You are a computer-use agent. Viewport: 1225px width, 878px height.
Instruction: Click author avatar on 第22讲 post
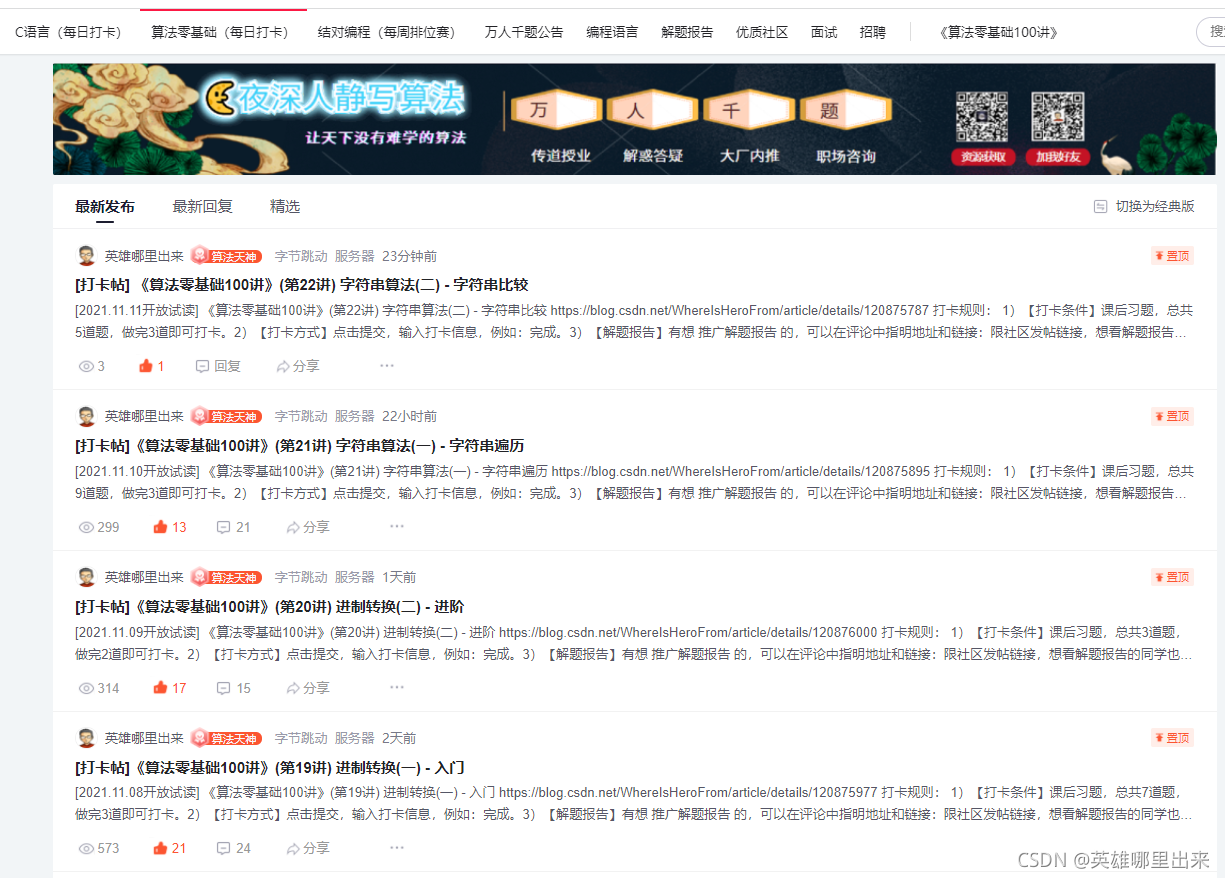click(x=87, y=256)
